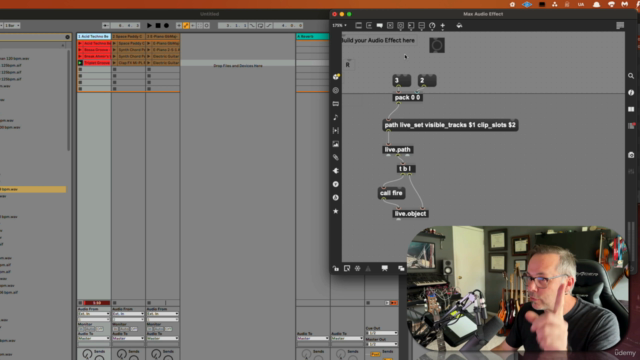This screenshot has width=640, height=360.
Task: Open Max console icon with red dot
Action: point(631,126)
